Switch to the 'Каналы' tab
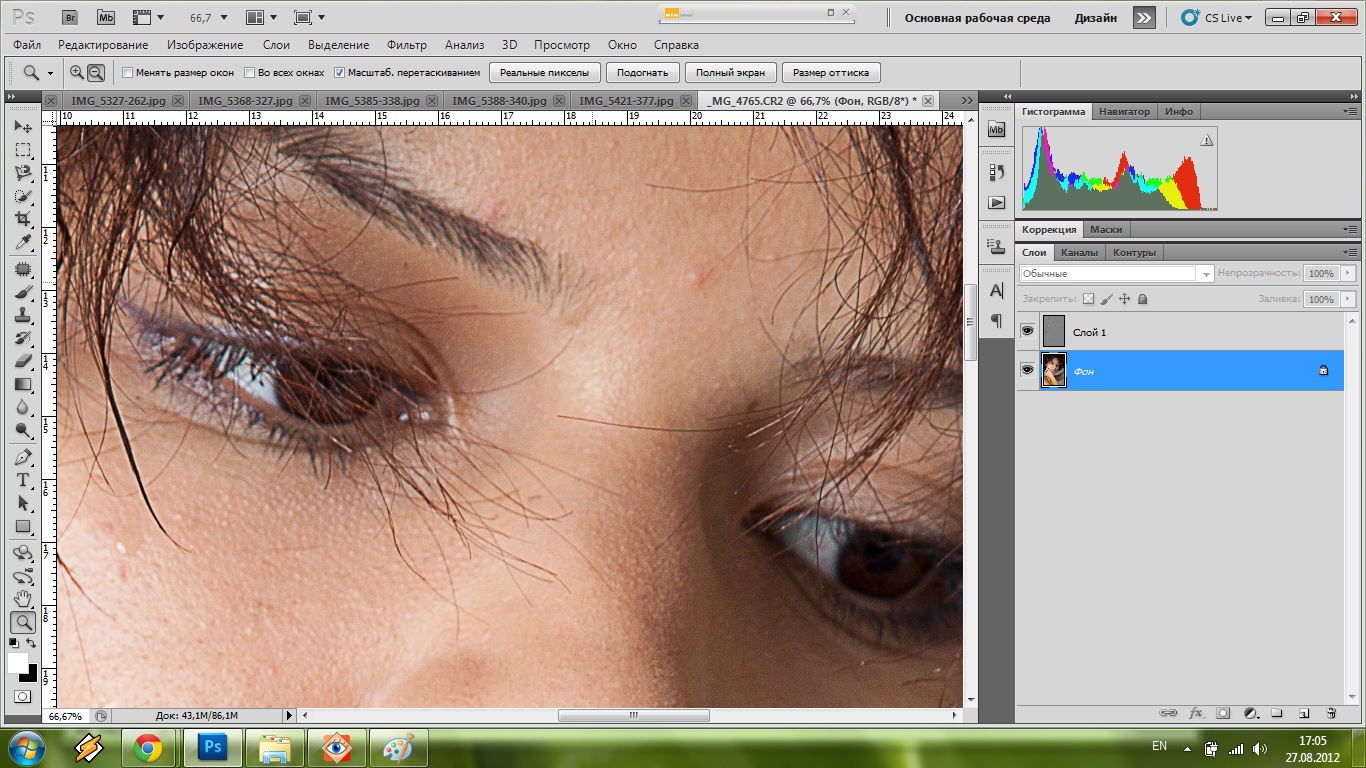 [x=1079, y=253]
